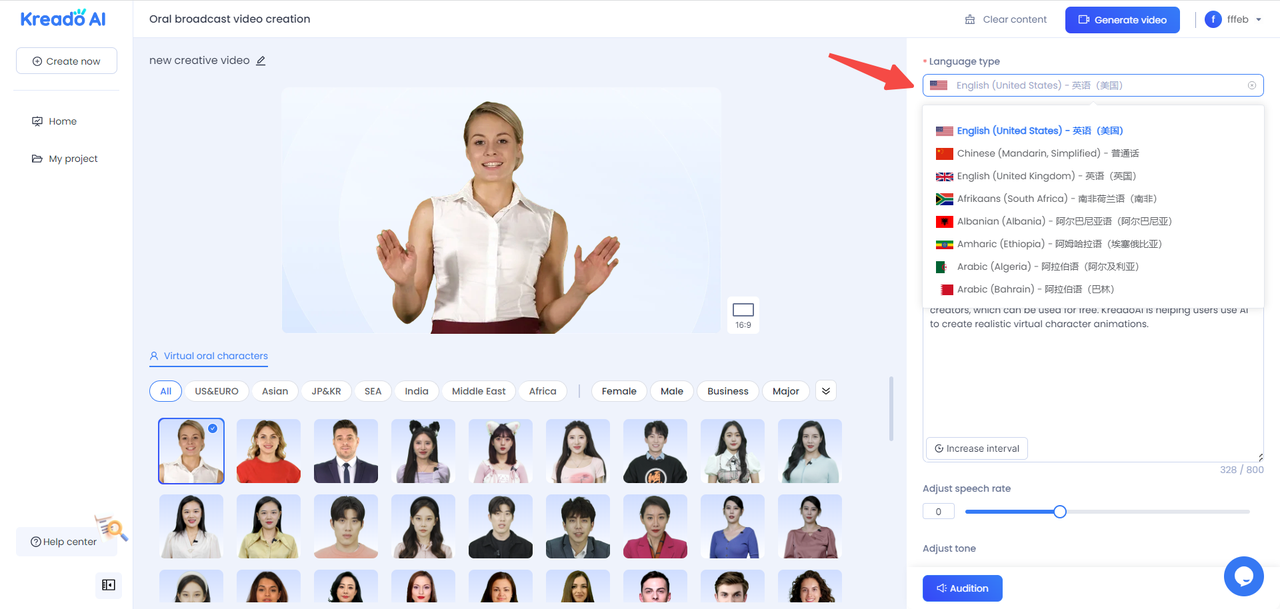Show Middle East characters

click(479, 391)
